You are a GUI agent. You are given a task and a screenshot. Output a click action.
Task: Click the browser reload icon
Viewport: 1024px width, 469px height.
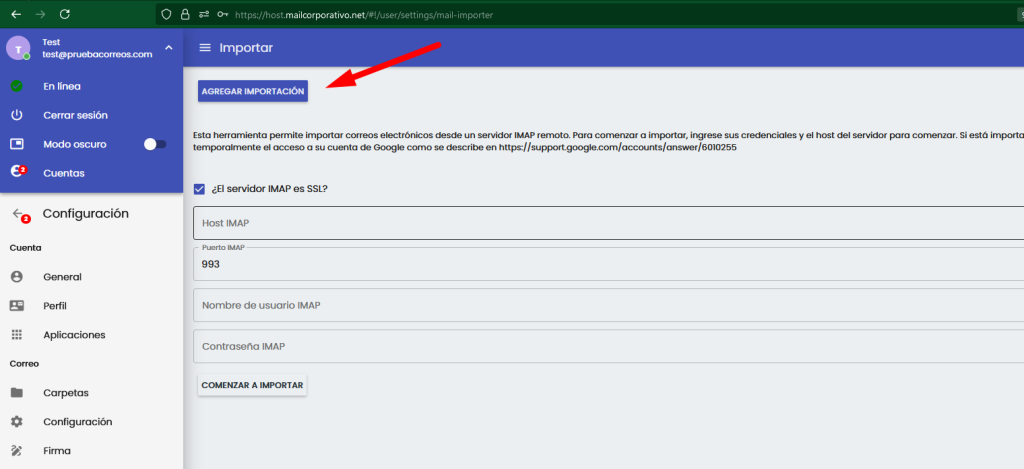(x=65, y=15)
